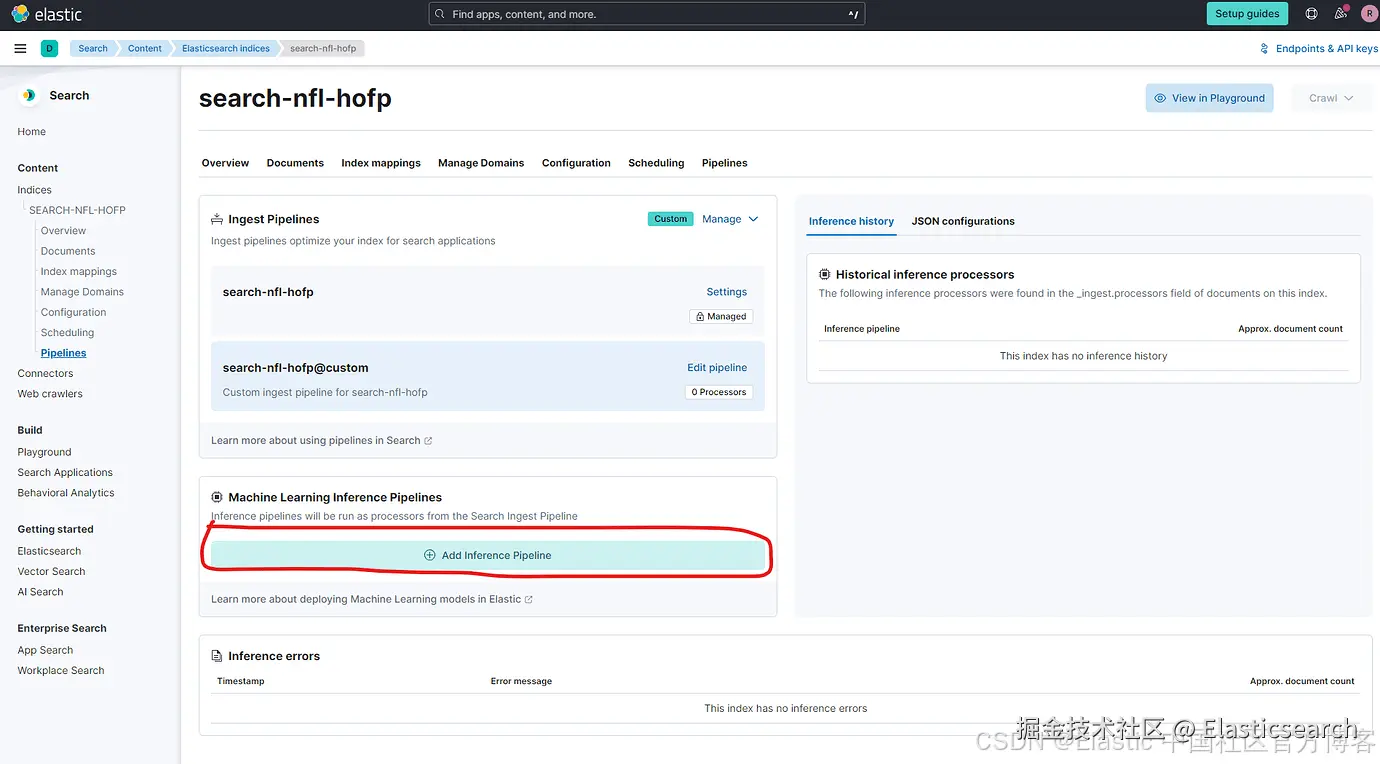Viewport: 1380px width, 764px height.
Task: Open Manage Domains in sidebar tree
Action: click(x=82, y=292)
